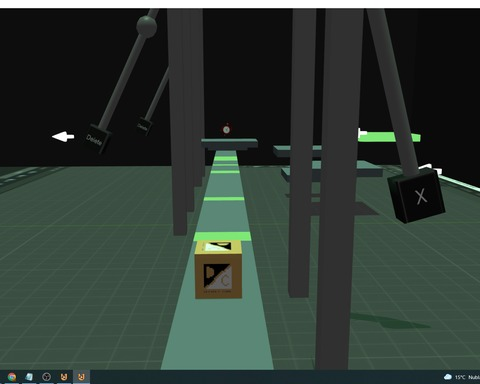
Task: Select the highlighted cat-face taskbar app
Action: 81,377
